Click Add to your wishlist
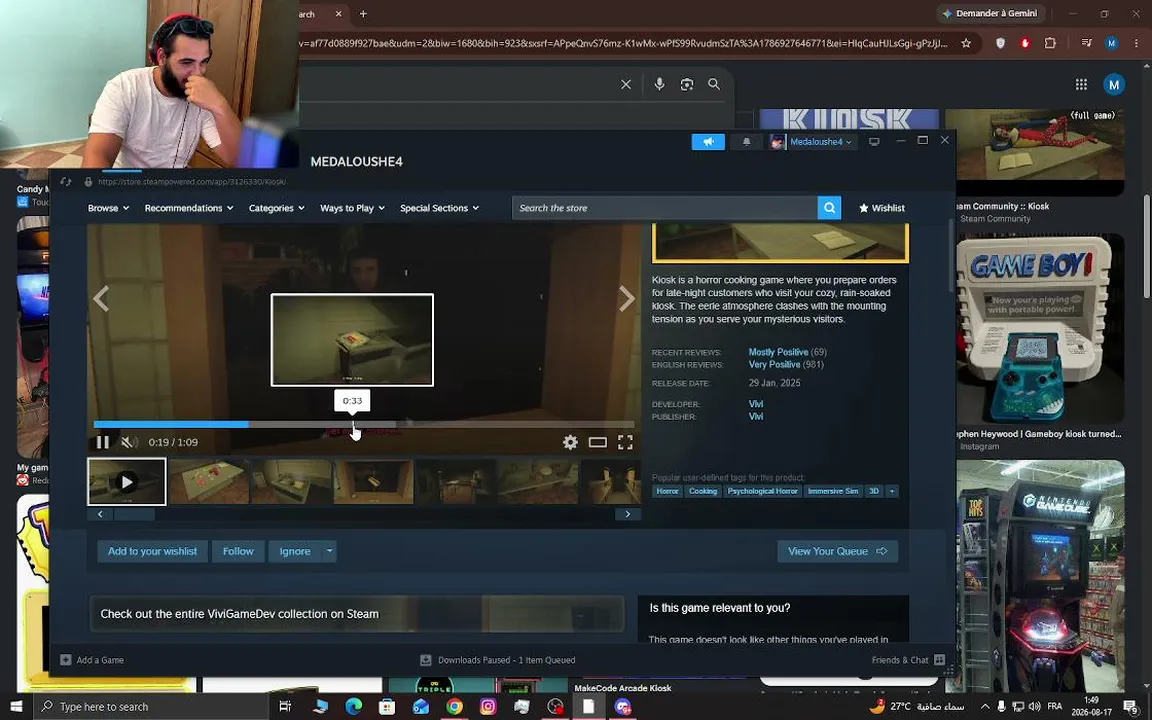This screenshot has height=720, width=1152. 152,551
